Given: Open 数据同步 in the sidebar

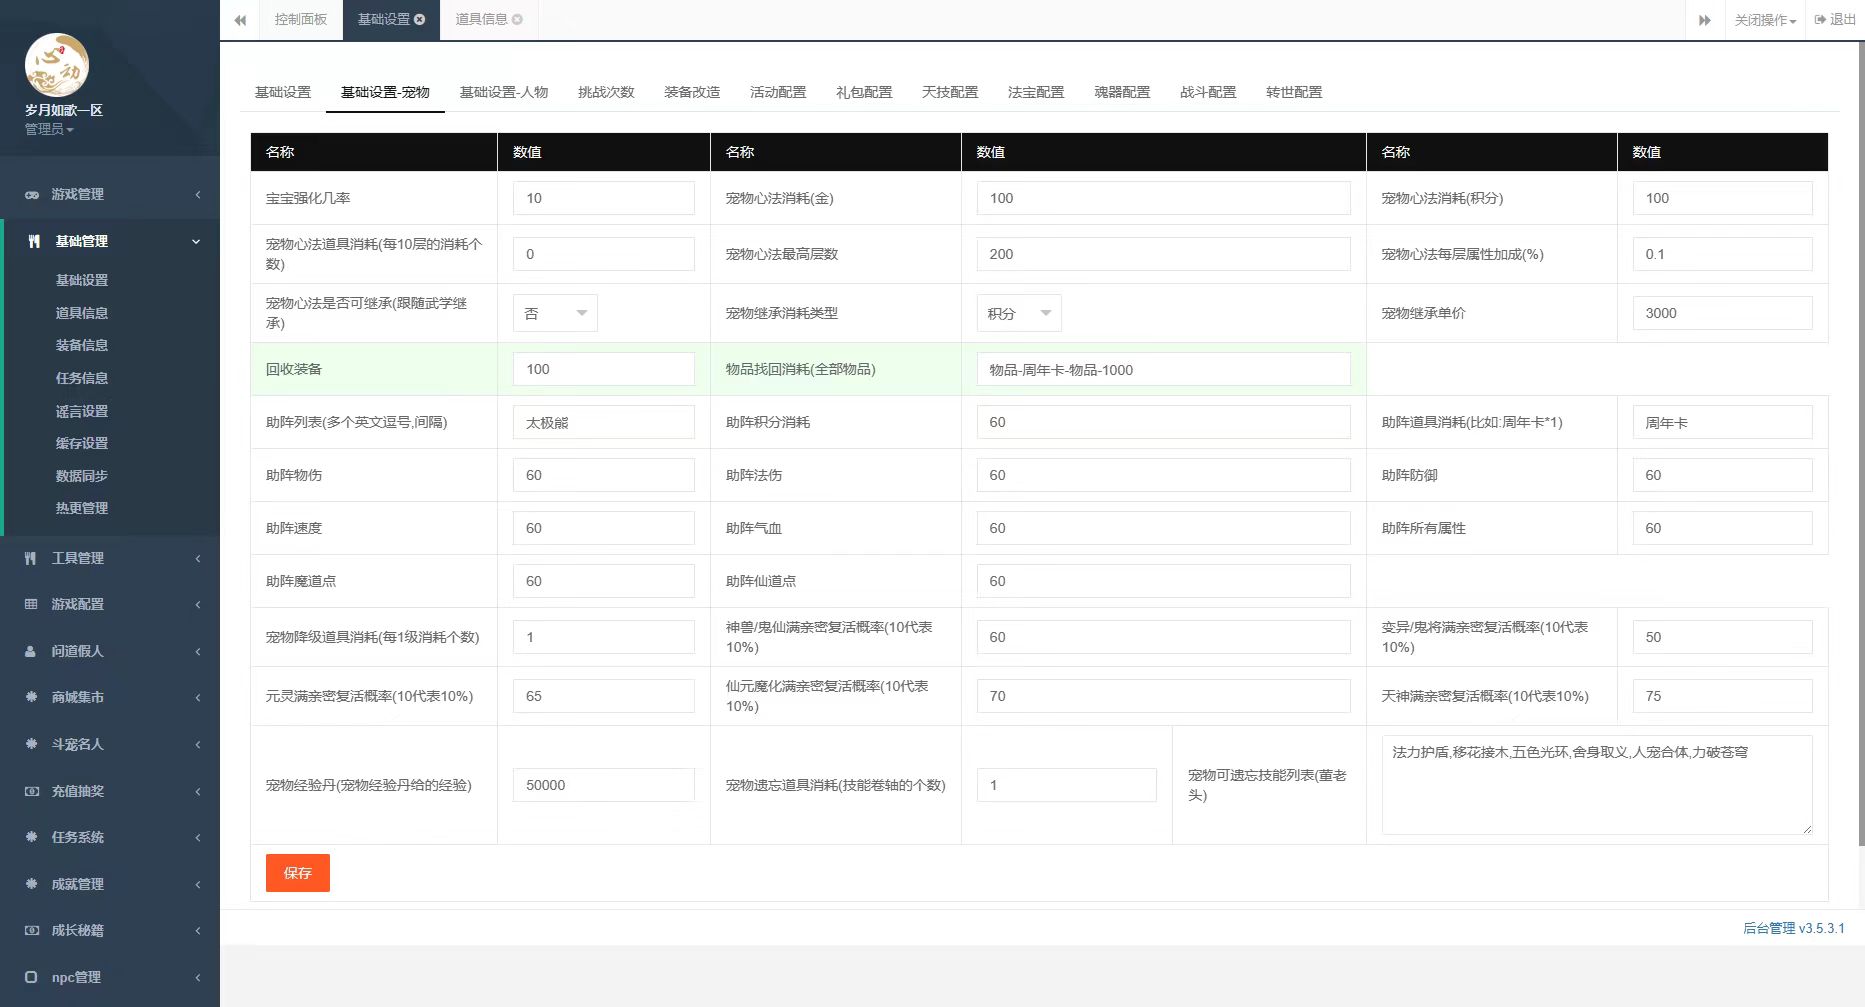Looking at the screenshot, I should 82,476.
